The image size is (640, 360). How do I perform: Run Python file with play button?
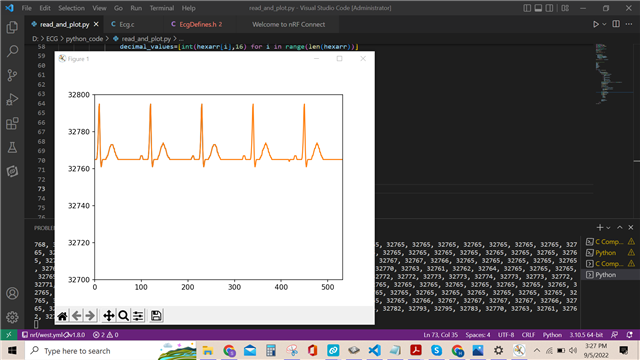tap(596, 24)
